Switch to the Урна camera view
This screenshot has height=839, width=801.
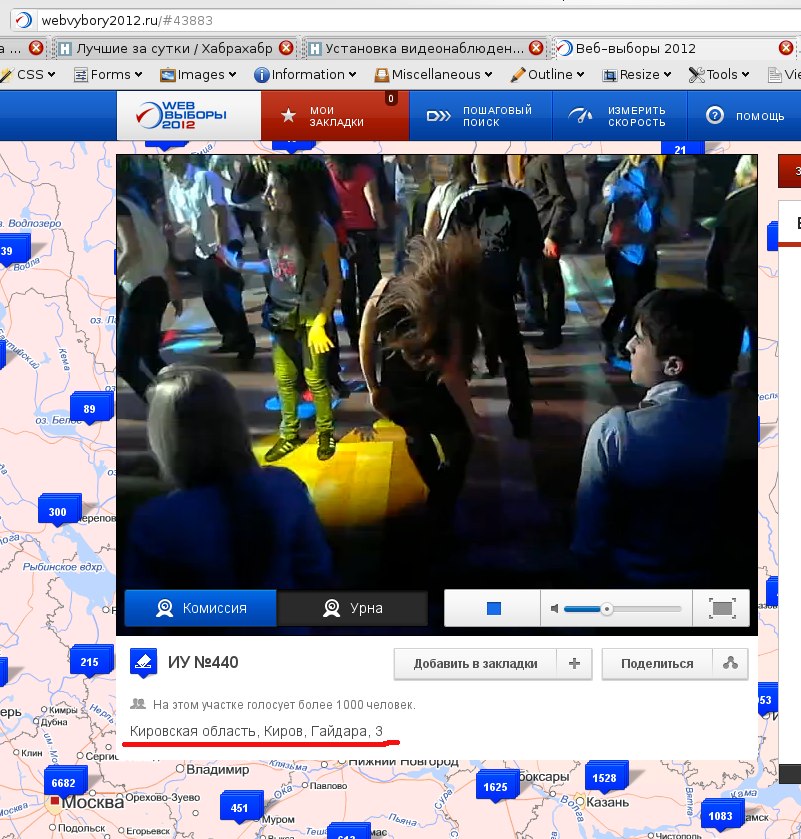pyautogui.click(x=352, y=608)
